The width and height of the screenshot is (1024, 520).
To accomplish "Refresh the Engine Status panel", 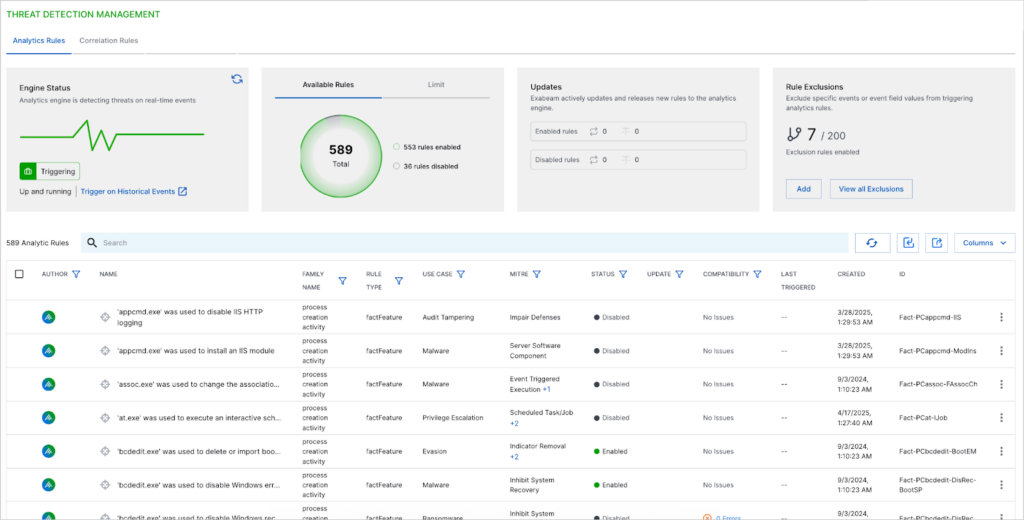I will 237,79.
